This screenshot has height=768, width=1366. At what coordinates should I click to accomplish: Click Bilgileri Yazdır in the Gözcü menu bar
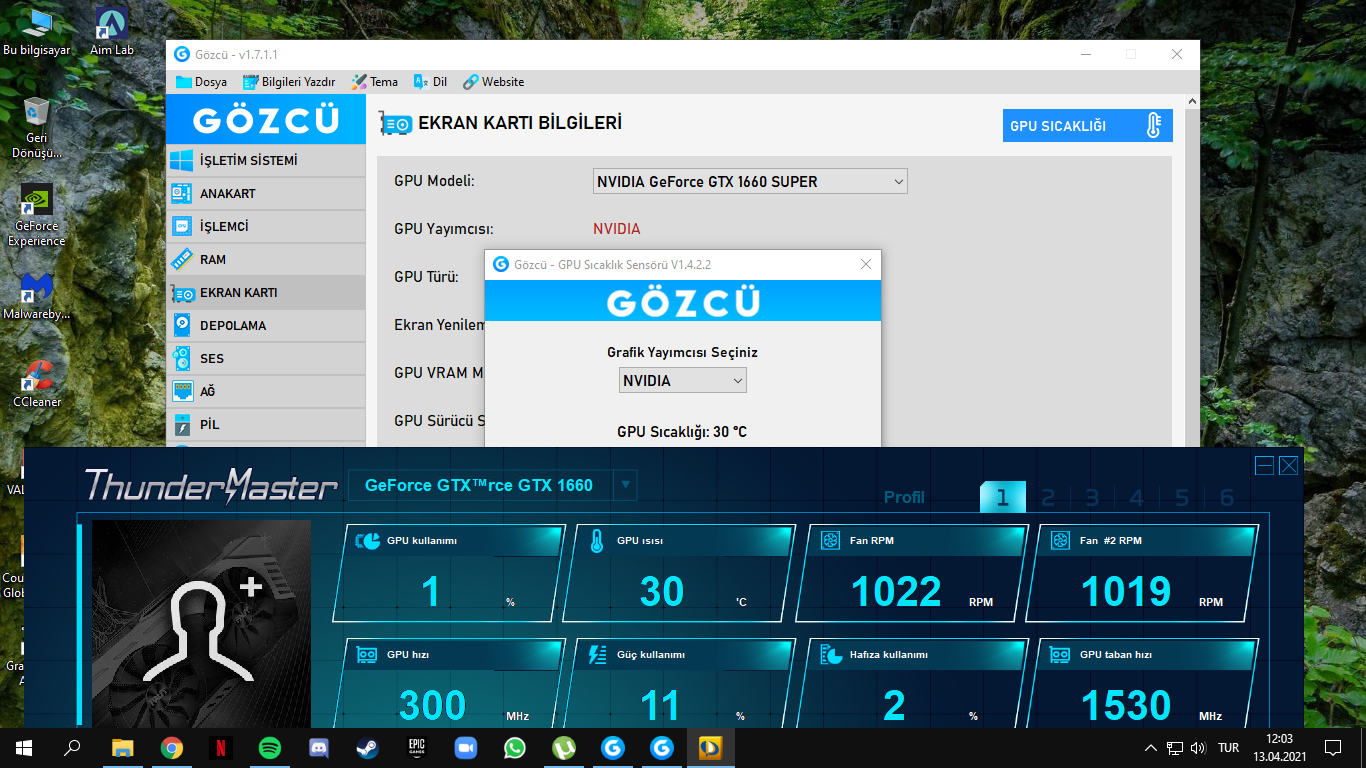(x=288, y=82)
